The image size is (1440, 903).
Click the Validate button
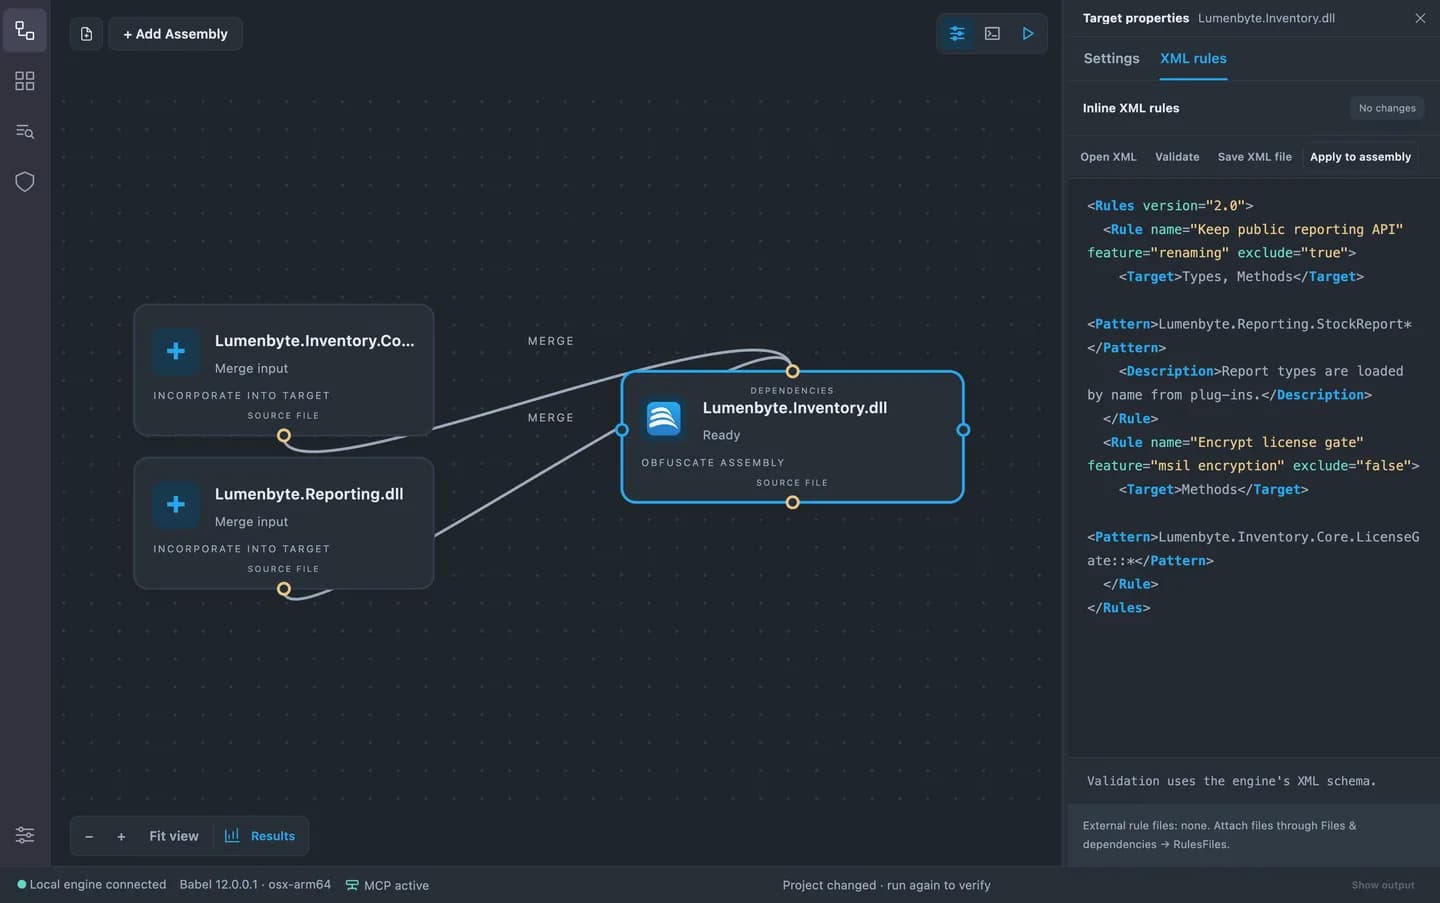click(1177, 157)
